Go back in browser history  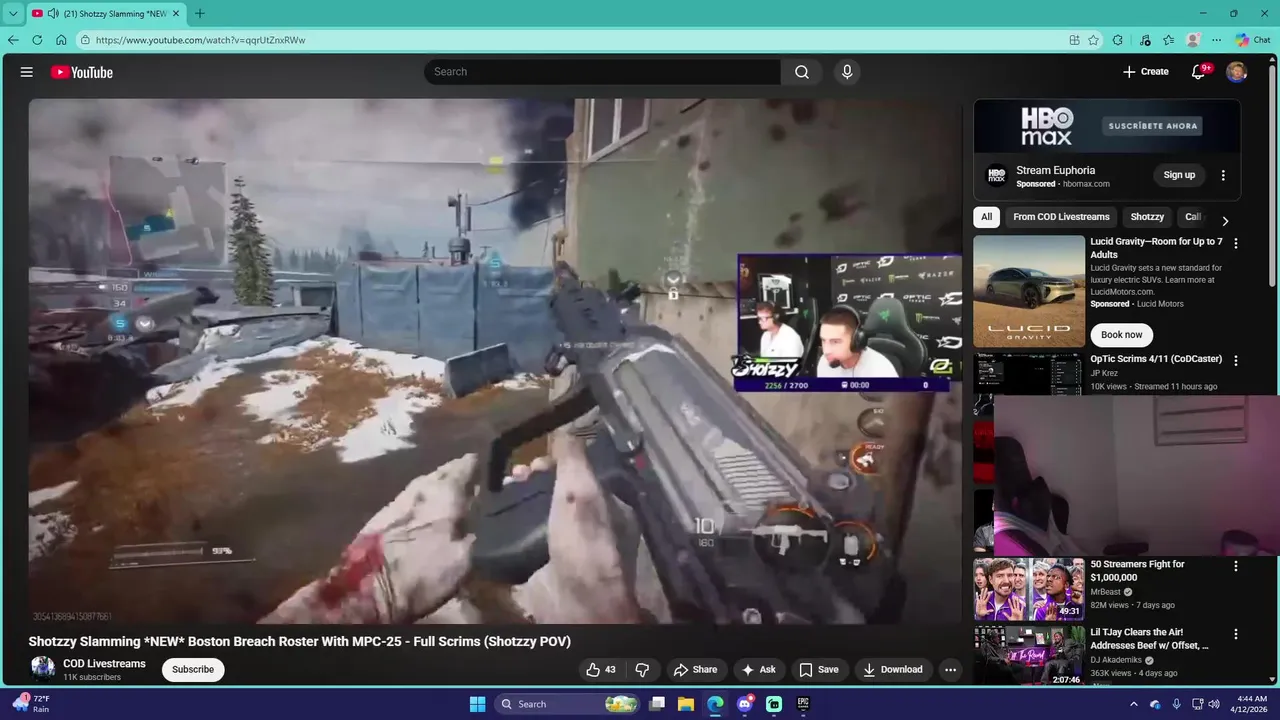13,40
